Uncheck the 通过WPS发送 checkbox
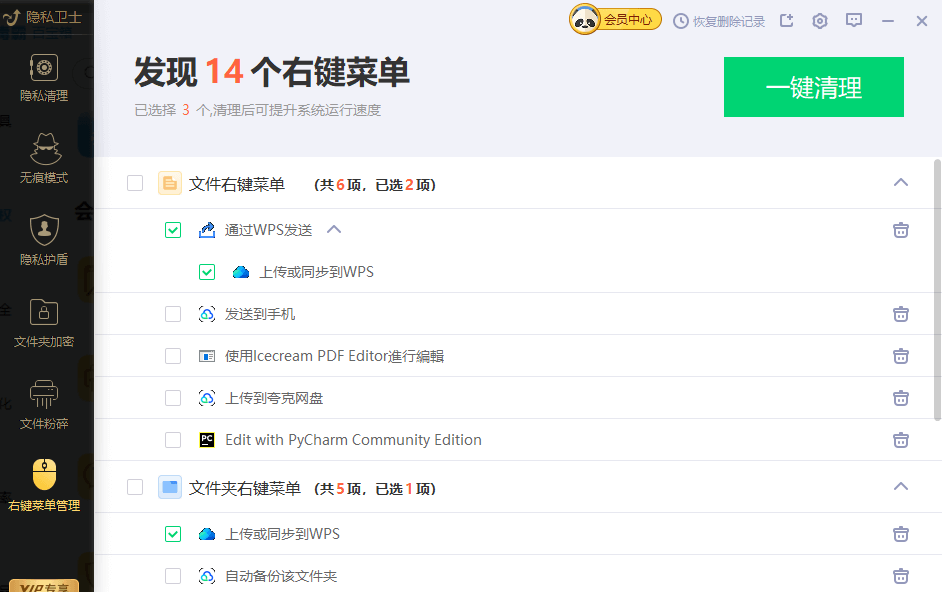Image resolution: width=942 pixels, height=592 pixels. point(173,229)
